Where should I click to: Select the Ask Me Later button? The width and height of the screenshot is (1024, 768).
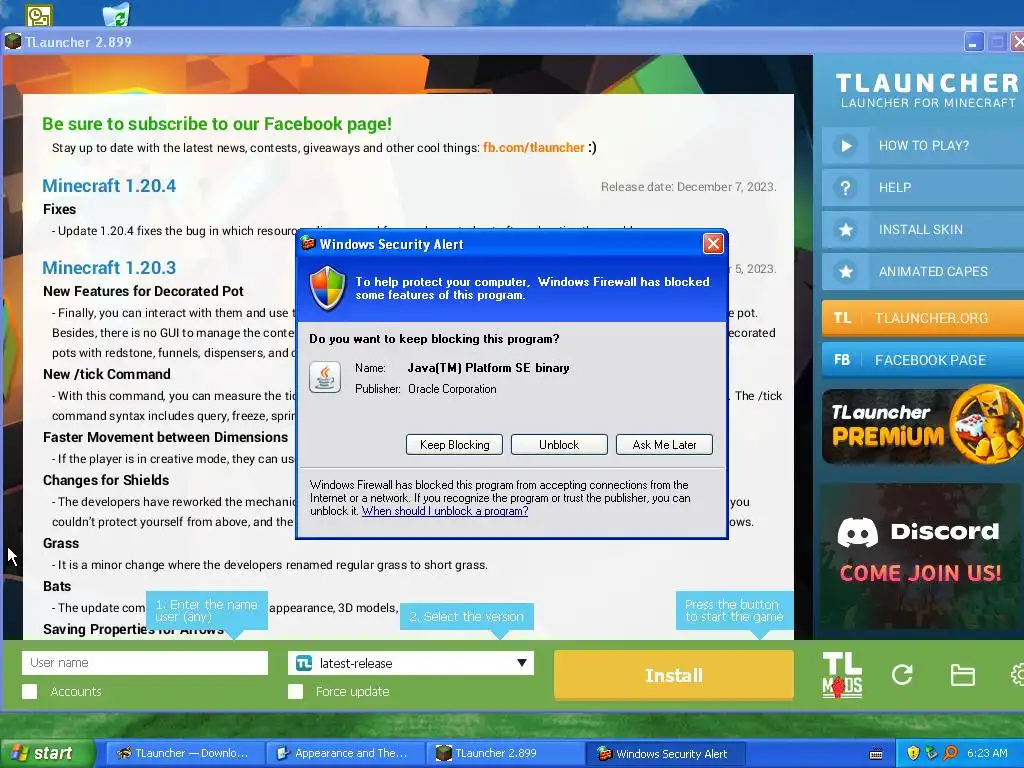(664, 445)
